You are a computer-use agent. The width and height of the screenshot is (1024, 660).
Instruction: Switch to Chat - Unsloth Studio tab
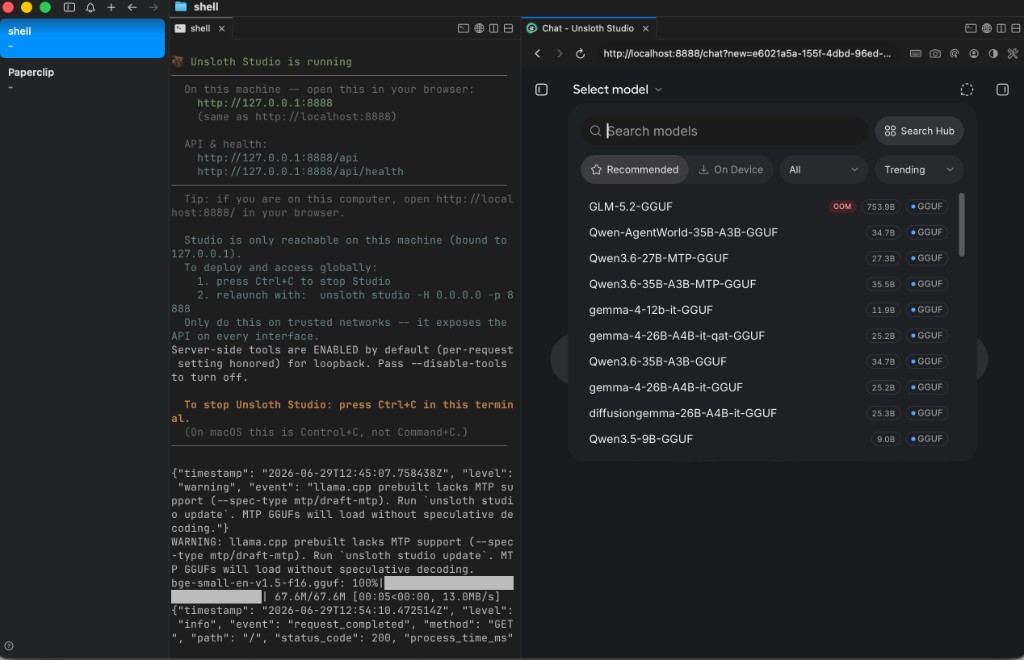pos(587,28)
